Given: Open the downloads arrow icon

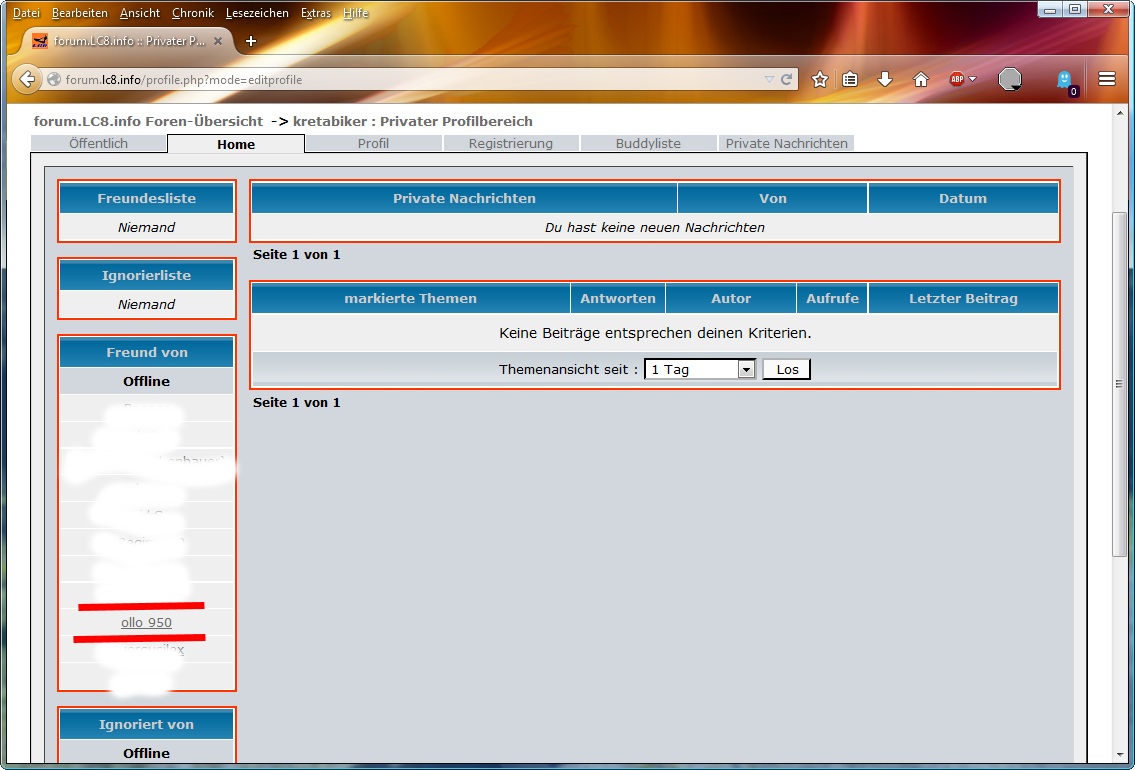Looking at the screenshot, I should (884, 79).
